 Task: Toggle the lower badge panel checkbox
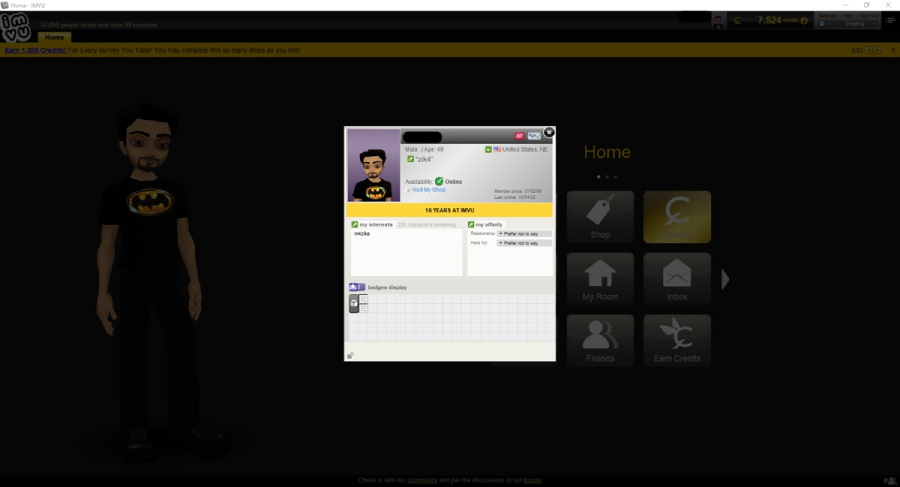[363, 308]
